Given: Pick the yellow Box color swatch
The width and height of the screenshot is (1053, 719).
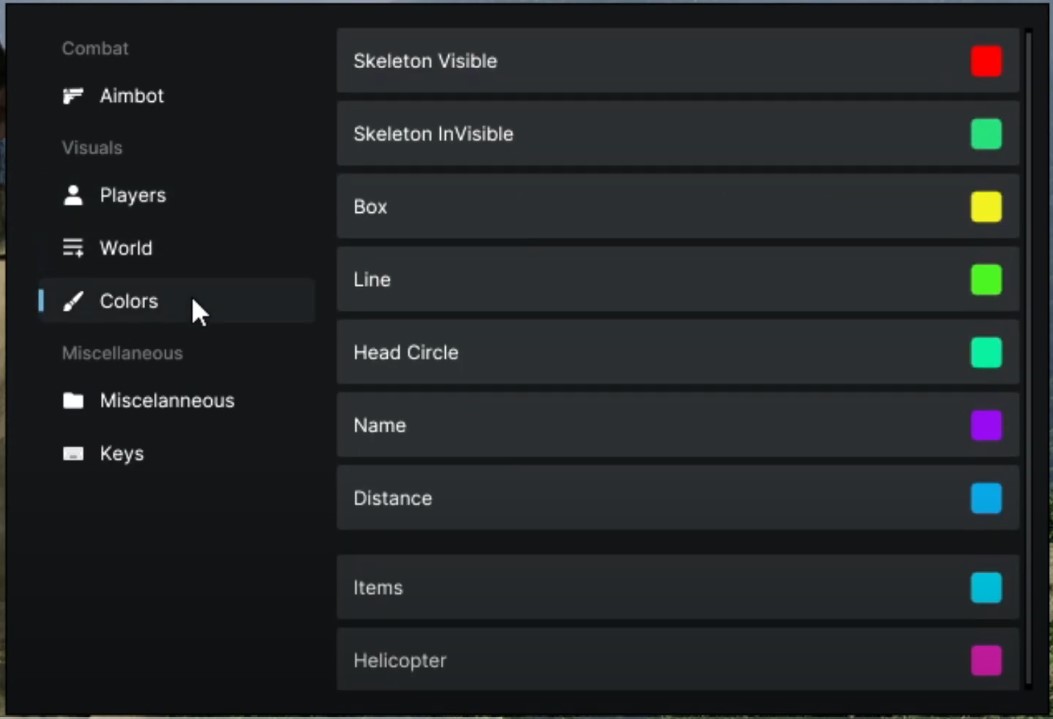Looking at the screenshot, I should point(986,207).
